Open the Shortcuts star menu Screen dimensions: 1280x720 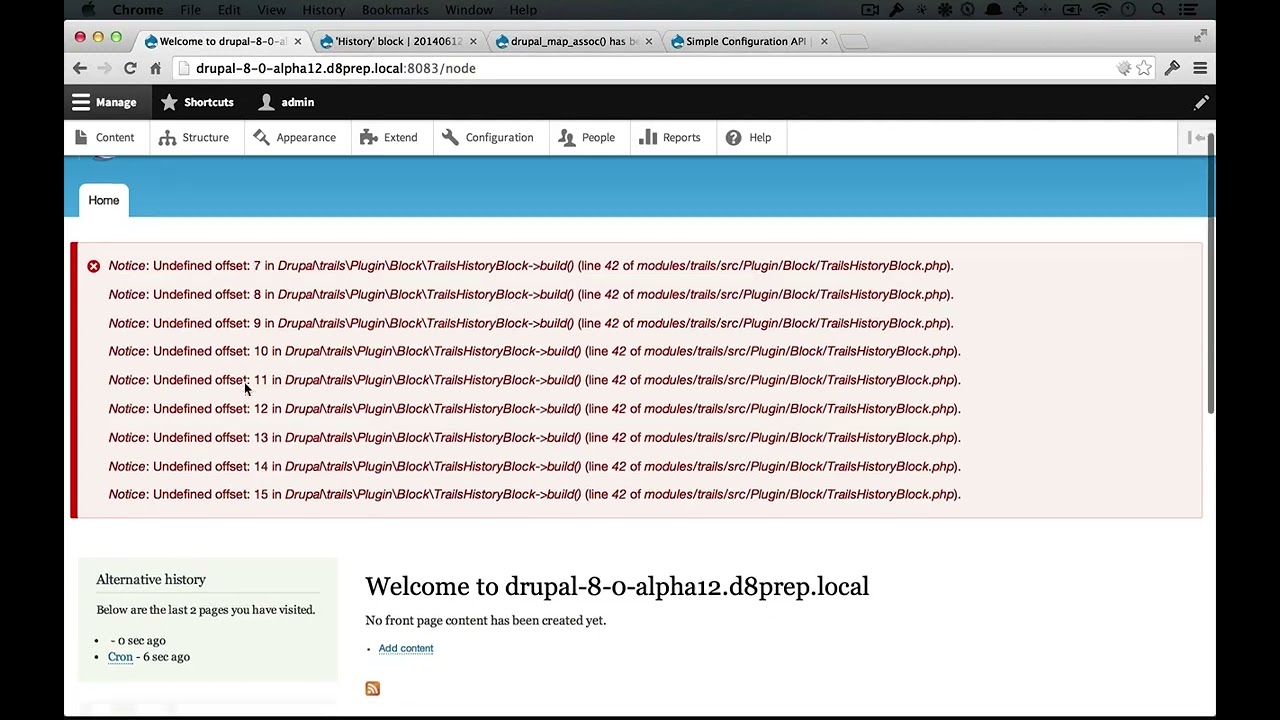coord(197,102)
